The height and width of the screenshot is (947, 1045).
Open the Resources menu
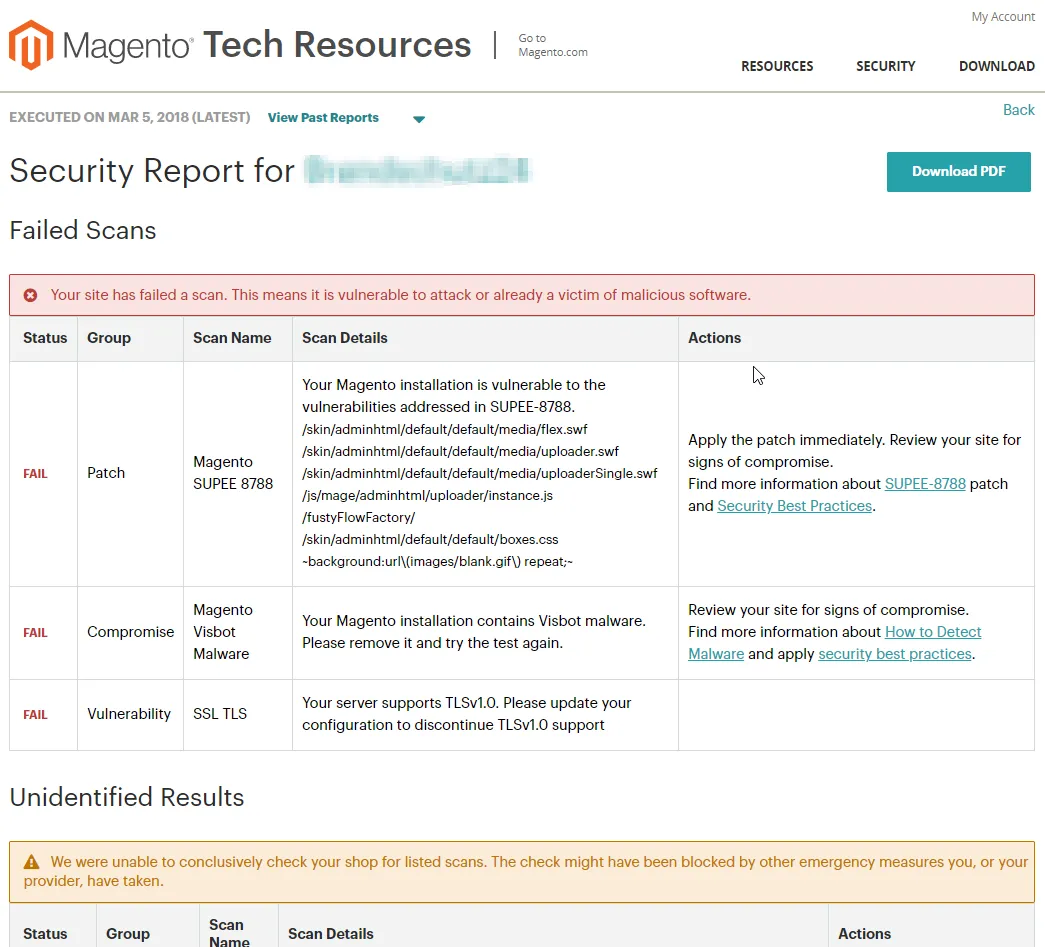point(776,66)
